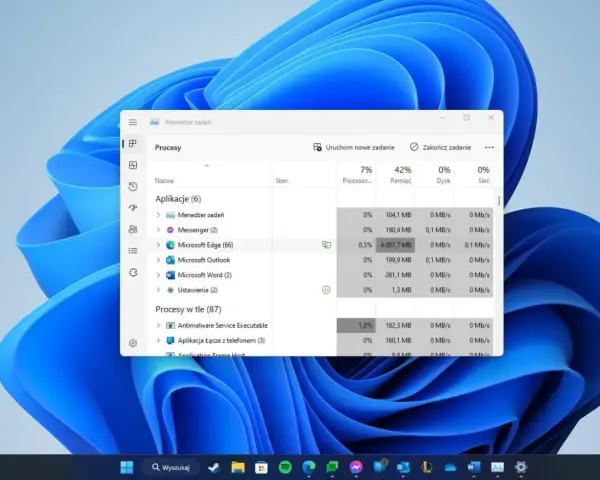Open the Services puzzle sidebar icon
Screen dimensions: 600x480
tap(133, 273)
